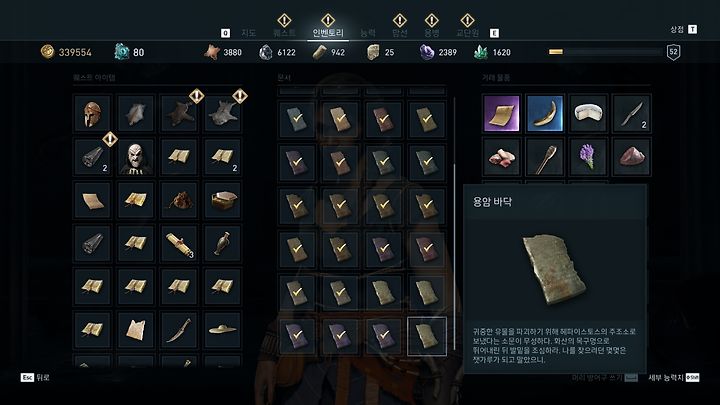The image size is (720, 405).
Task: Click the 세부 능력치 detailed stats button
Action: click(x=674, y=377)
